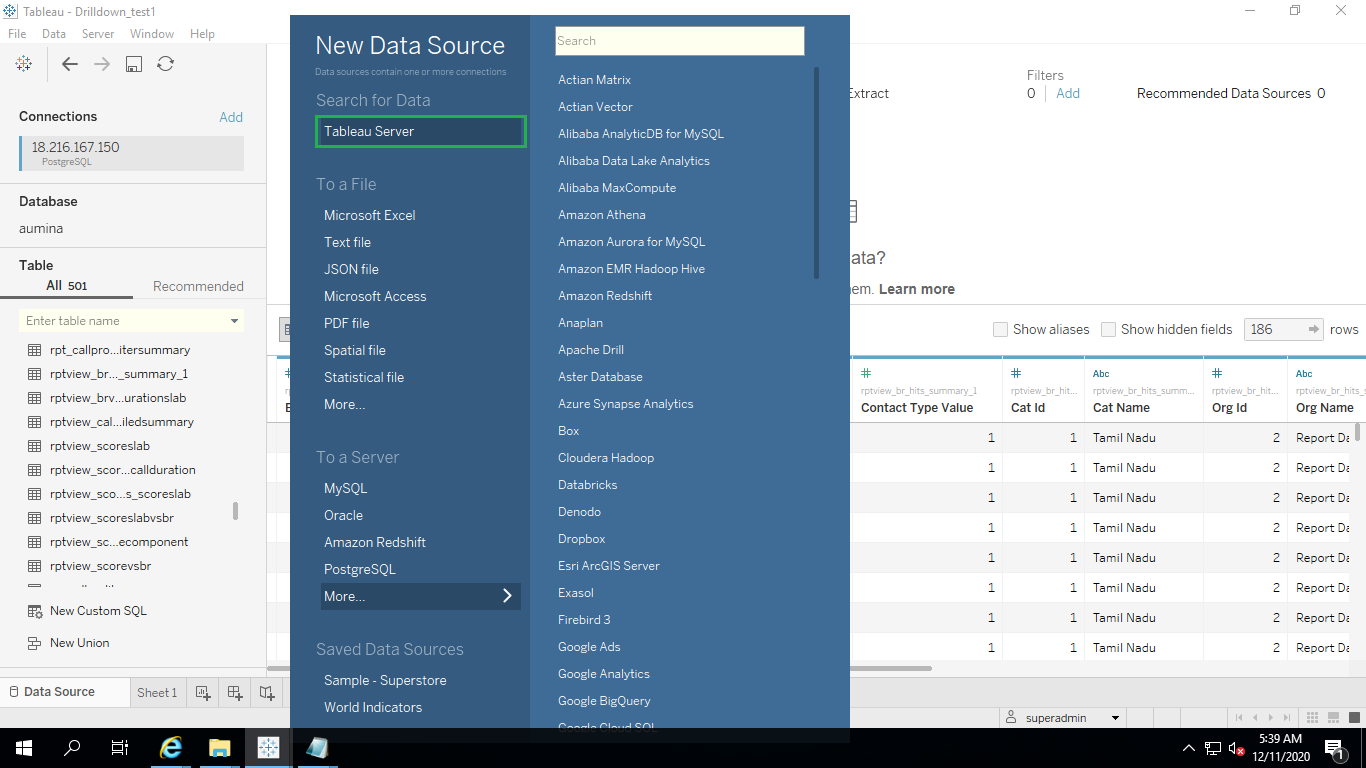Click Add next to Connections
The height and width of the screenshot is (768, 1366).
[231, 117]
